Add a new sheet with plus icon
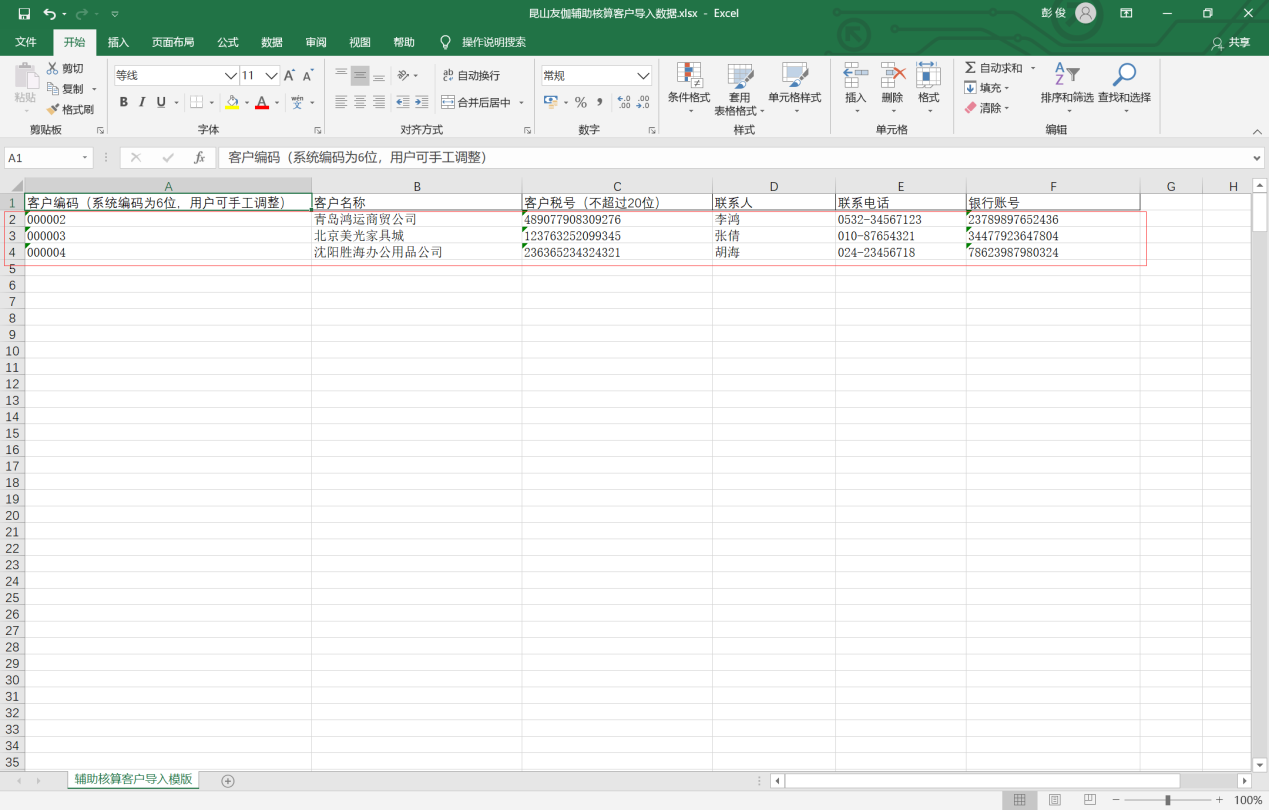This screenshot has height=810, width=1269. [x=228, y=781]
